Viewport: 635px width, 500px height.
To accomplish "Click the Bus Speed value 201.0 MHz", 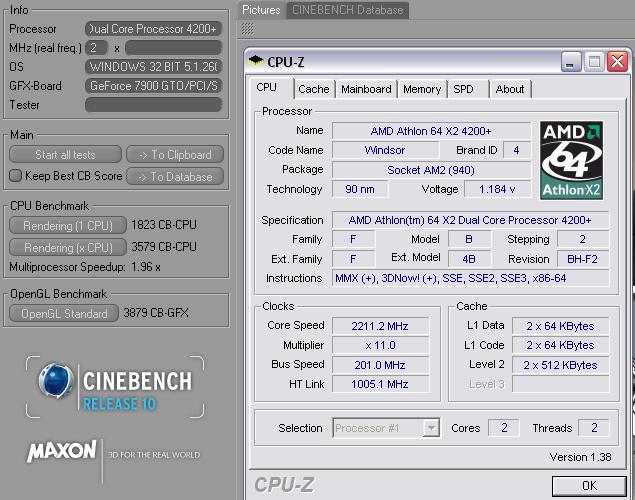I will (x=380, y=365).
